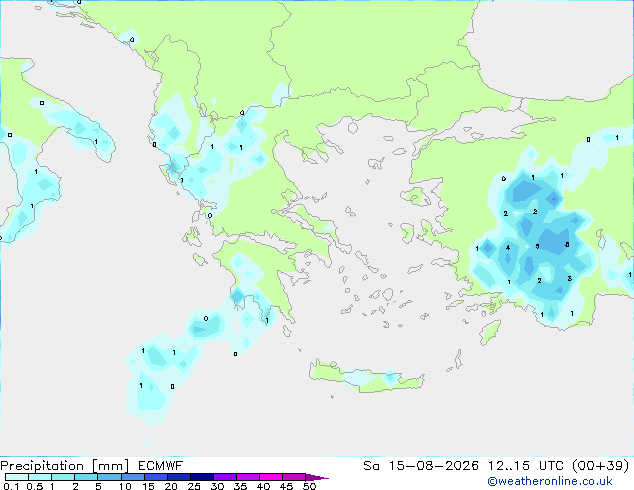Click map value "3" over southwestern Turkey

coord(569,279)
